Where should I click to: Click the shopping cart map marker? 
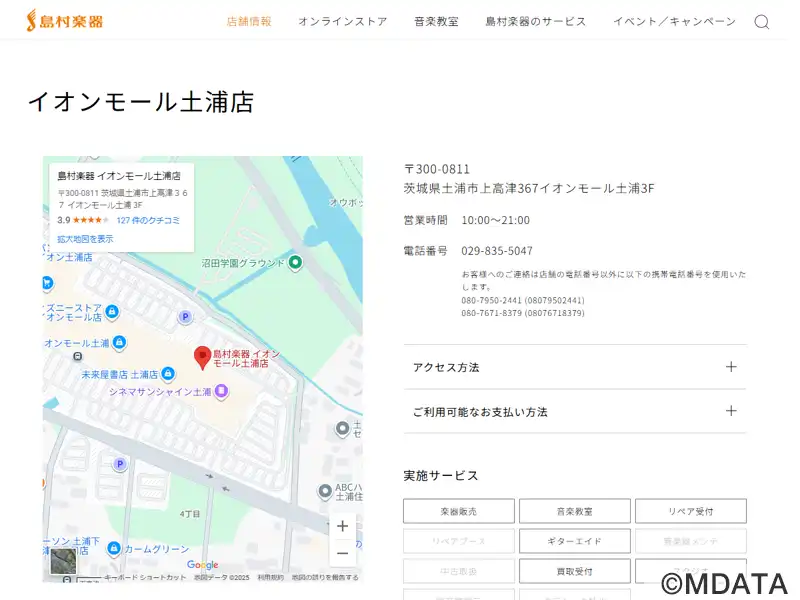[47, 283]
